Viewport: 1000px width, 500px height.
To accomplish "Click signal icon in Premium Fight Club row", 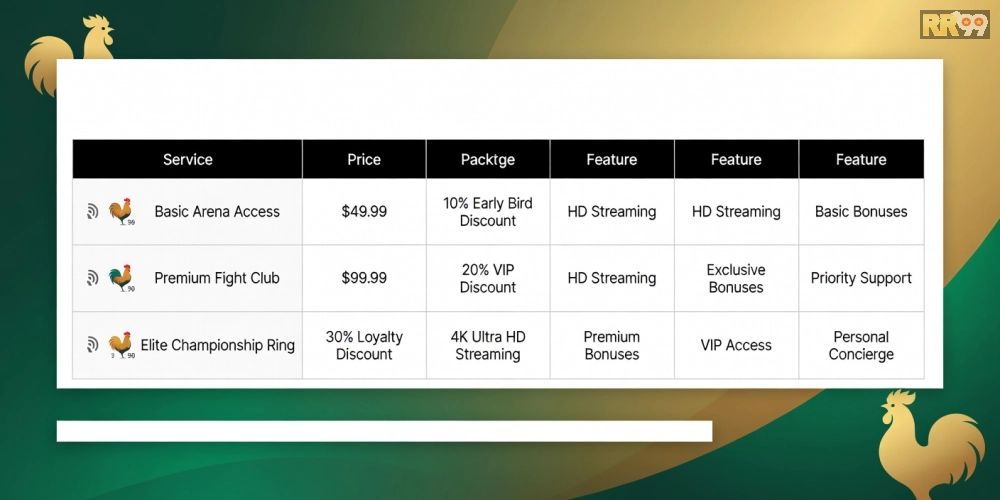I will pos(92,278).
